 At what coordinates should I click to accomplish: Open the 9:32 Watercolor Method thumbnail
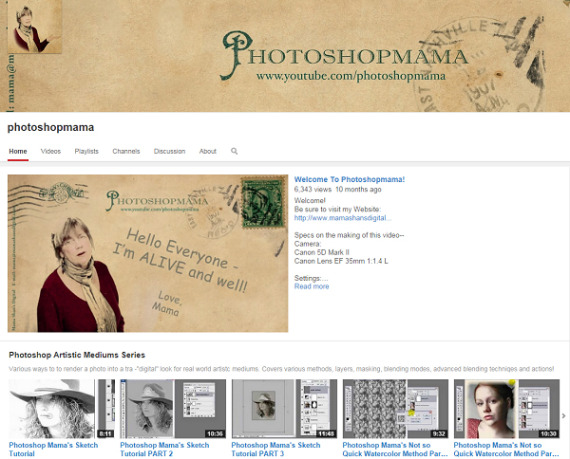click(x=396, y=408)
